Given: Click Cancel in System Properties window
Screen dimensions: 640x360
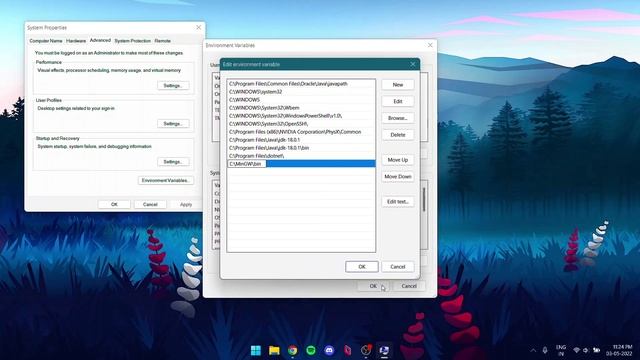Looking at the screenshot, I should tap(150, 204).
